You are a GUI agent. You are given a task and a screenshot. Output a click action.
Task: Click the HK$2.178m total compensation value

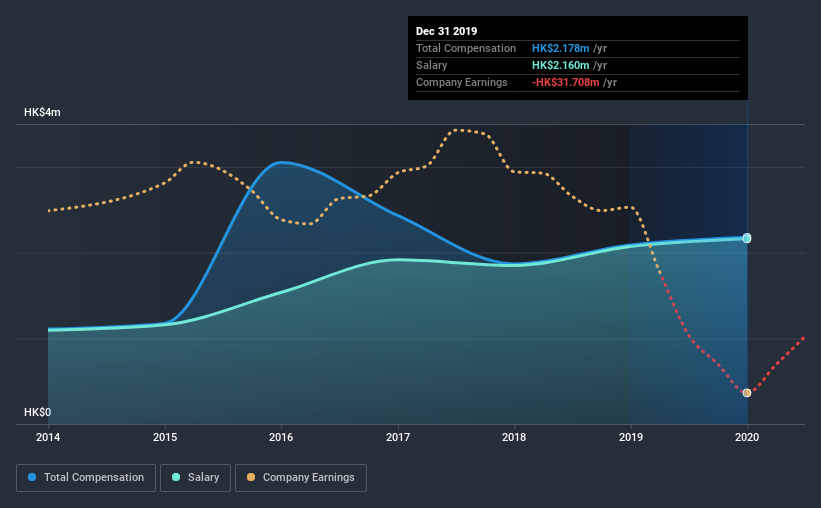coord(561,48)
